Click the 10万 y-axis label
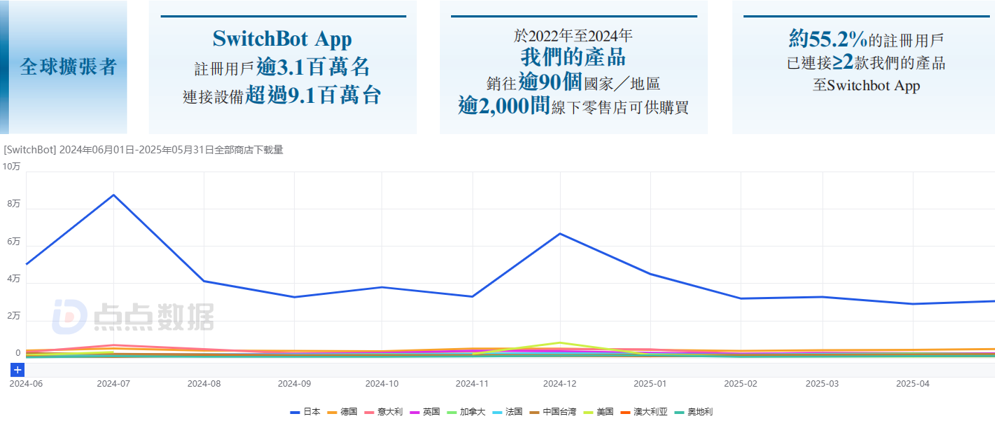This screenshot has height=432, width=995. pos(11,167)
